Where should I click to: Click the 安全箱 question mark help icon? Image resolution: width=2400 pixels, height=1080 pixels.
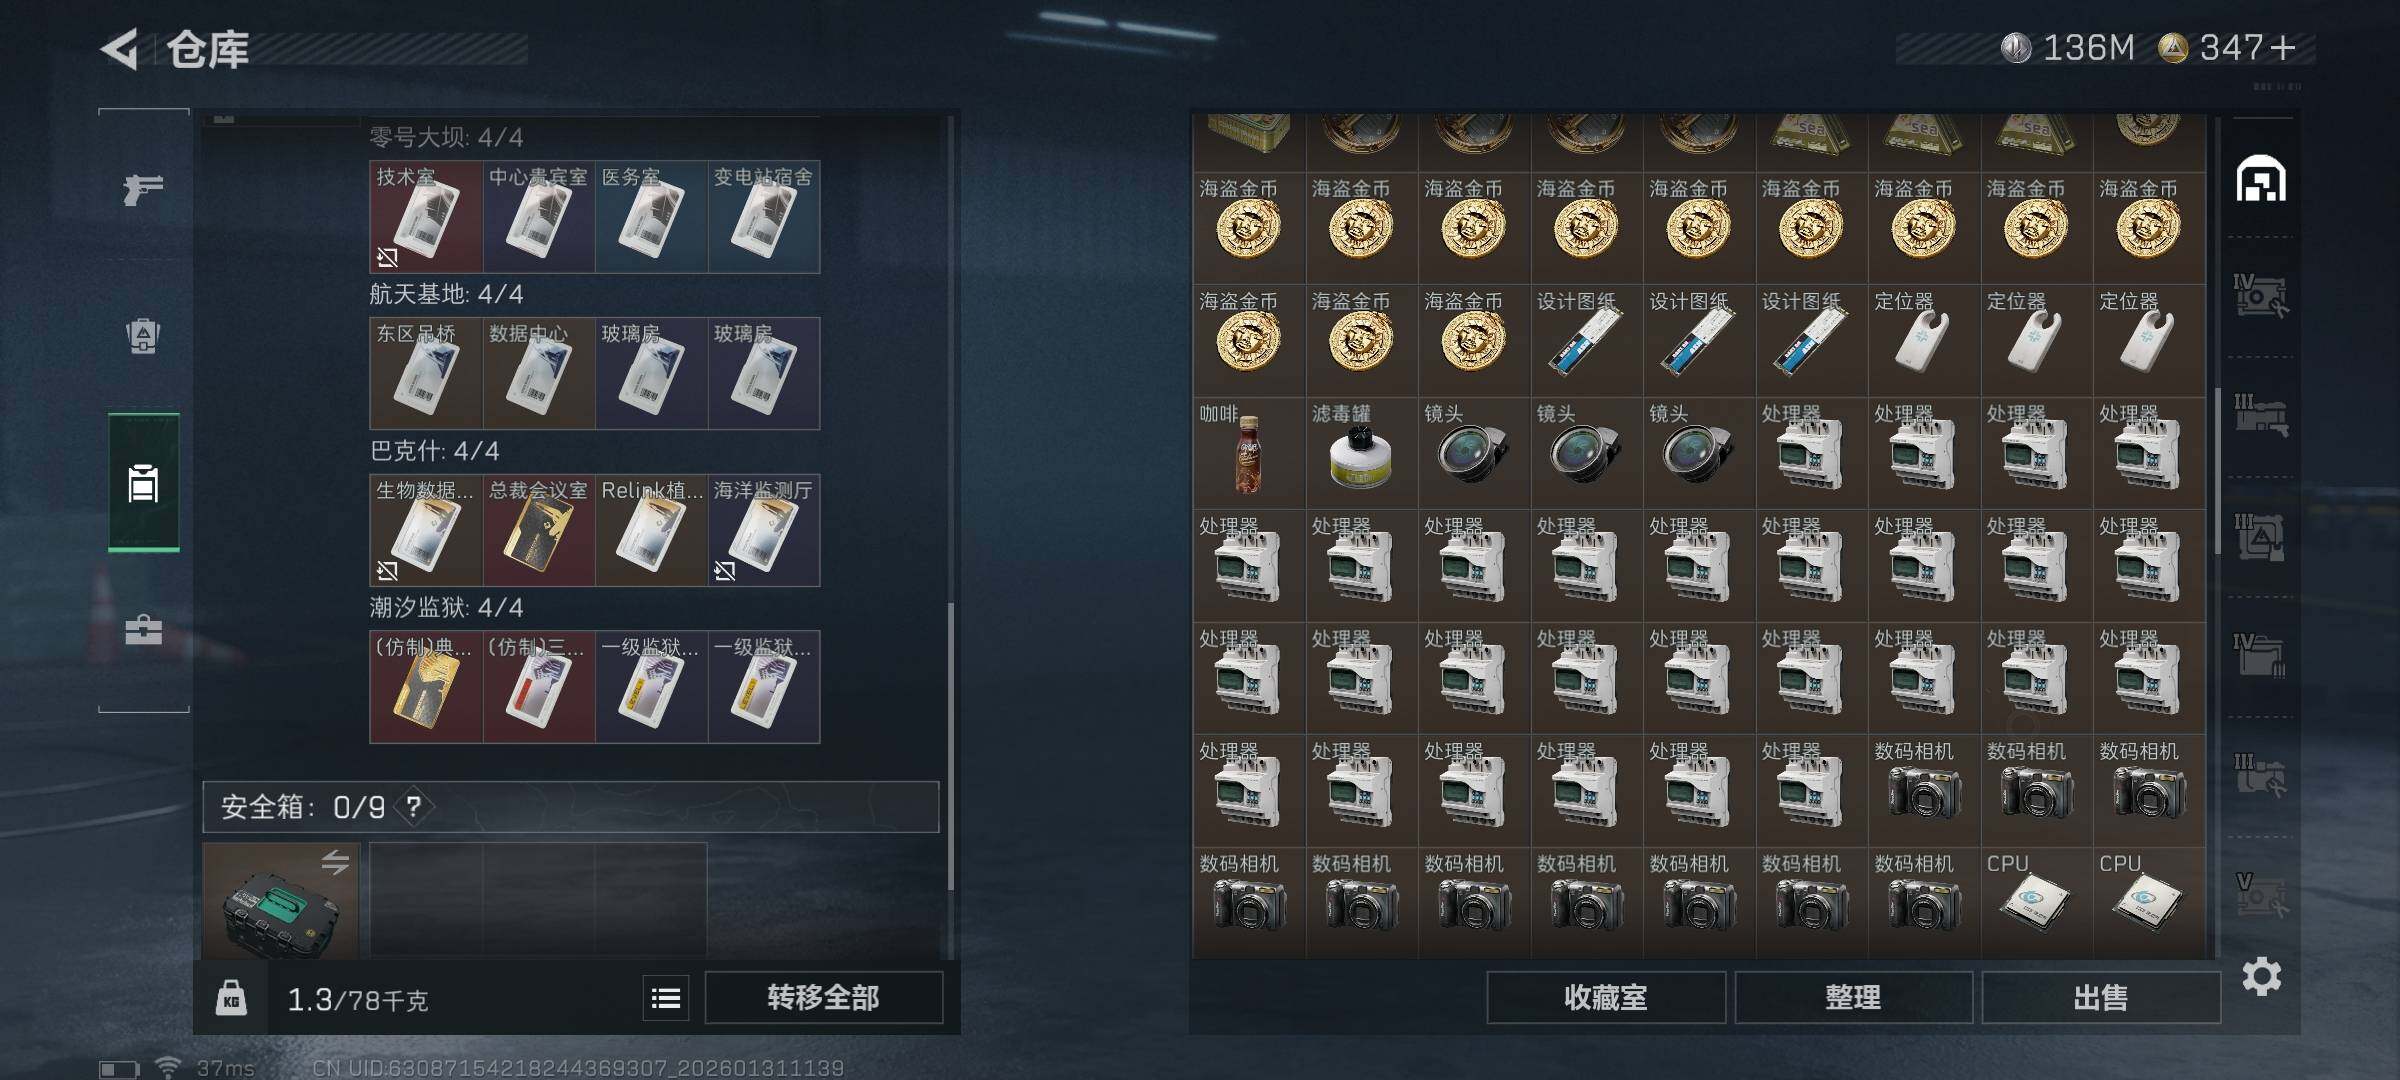414,806
